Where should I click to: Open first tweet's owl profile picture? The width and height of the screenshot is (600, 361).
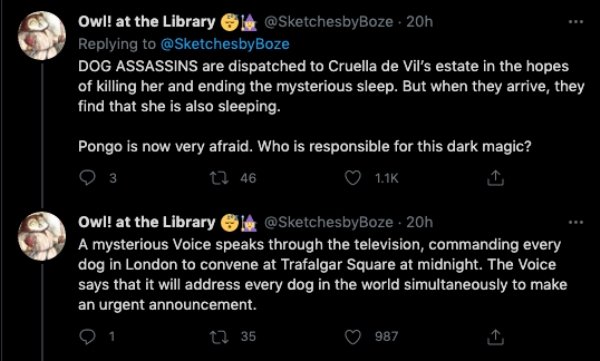[42, 35]
